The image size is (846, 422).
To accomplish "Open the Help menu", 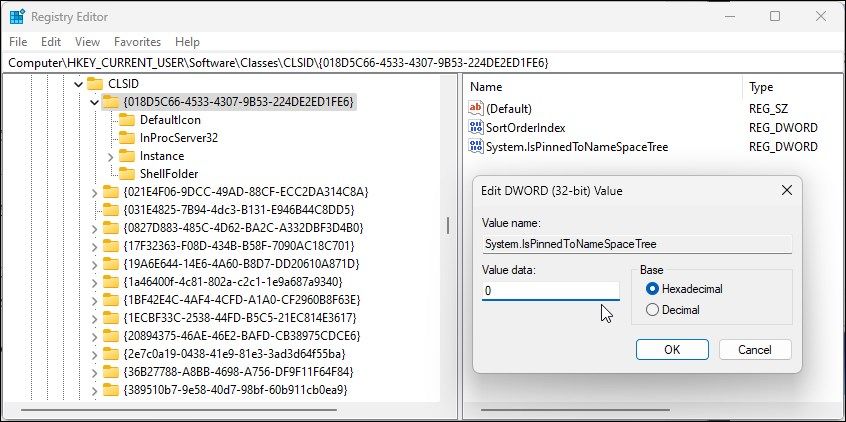I will click(187, 42).
